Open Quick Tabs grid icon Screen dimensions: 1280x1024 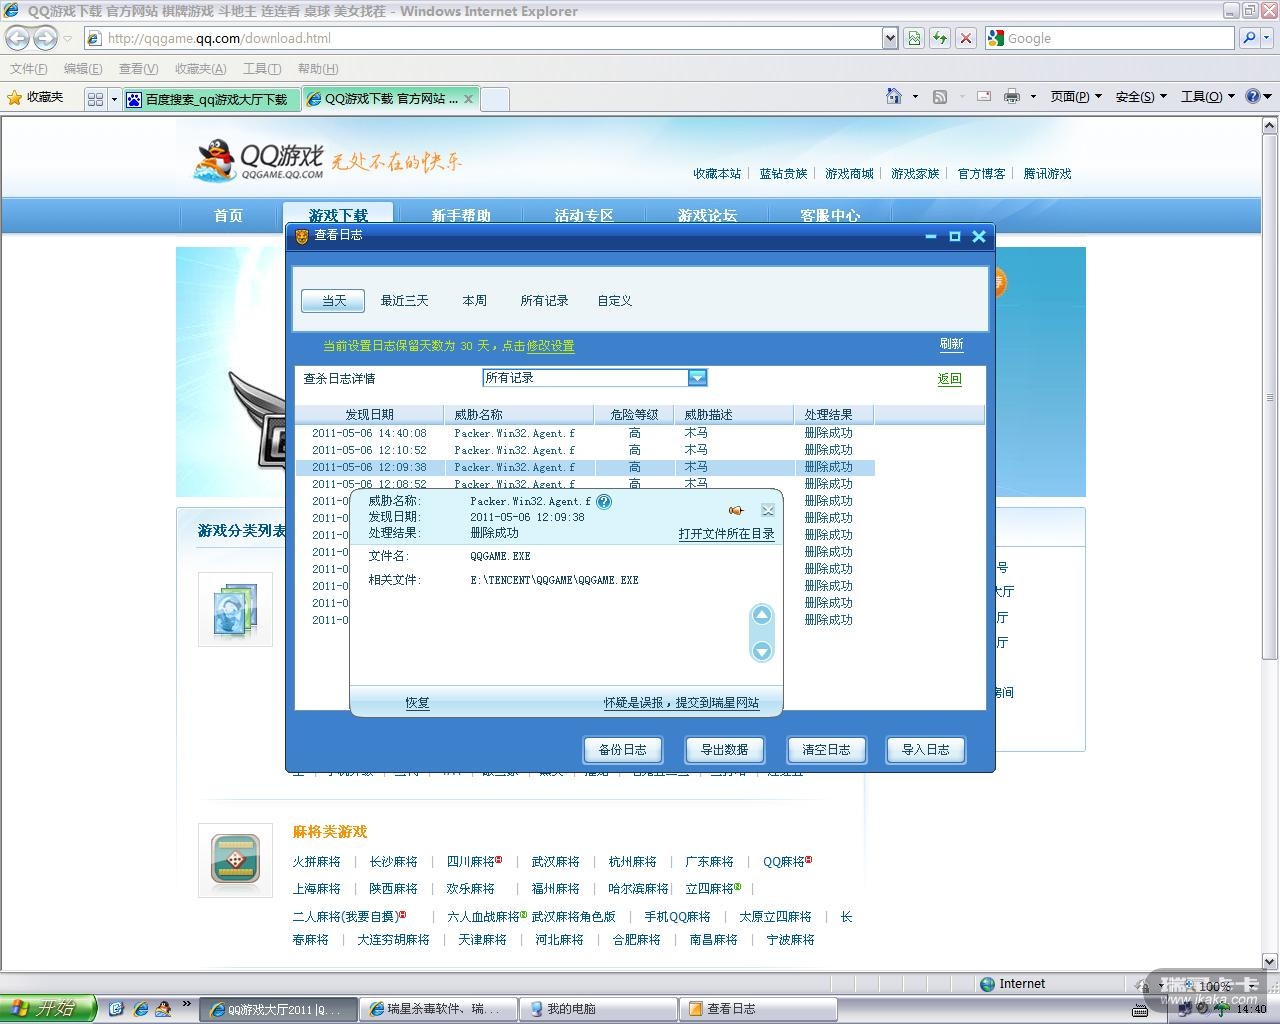point(96,99)
